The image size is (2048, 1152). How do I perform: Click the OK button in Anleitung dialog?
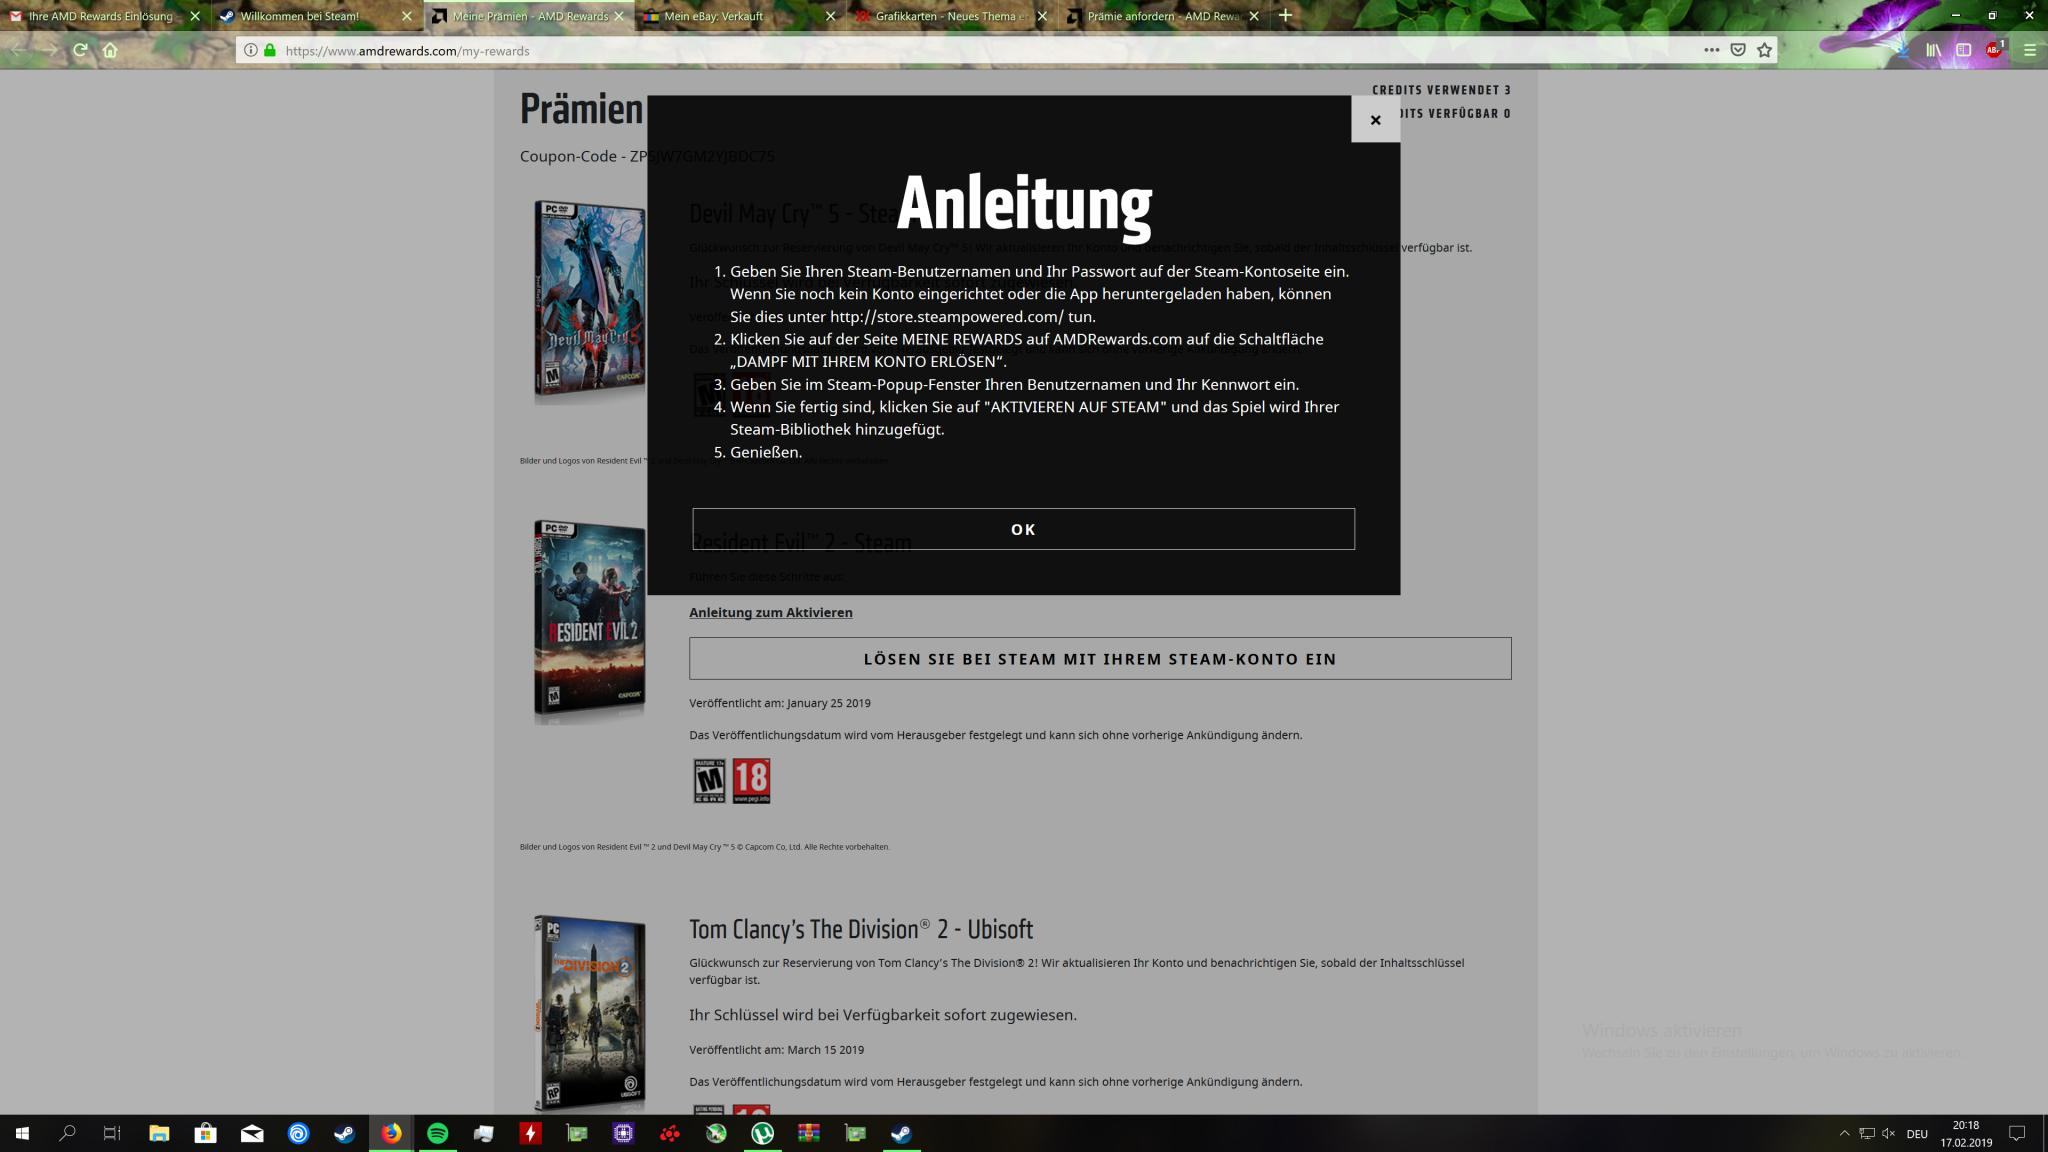point(1023,529)
